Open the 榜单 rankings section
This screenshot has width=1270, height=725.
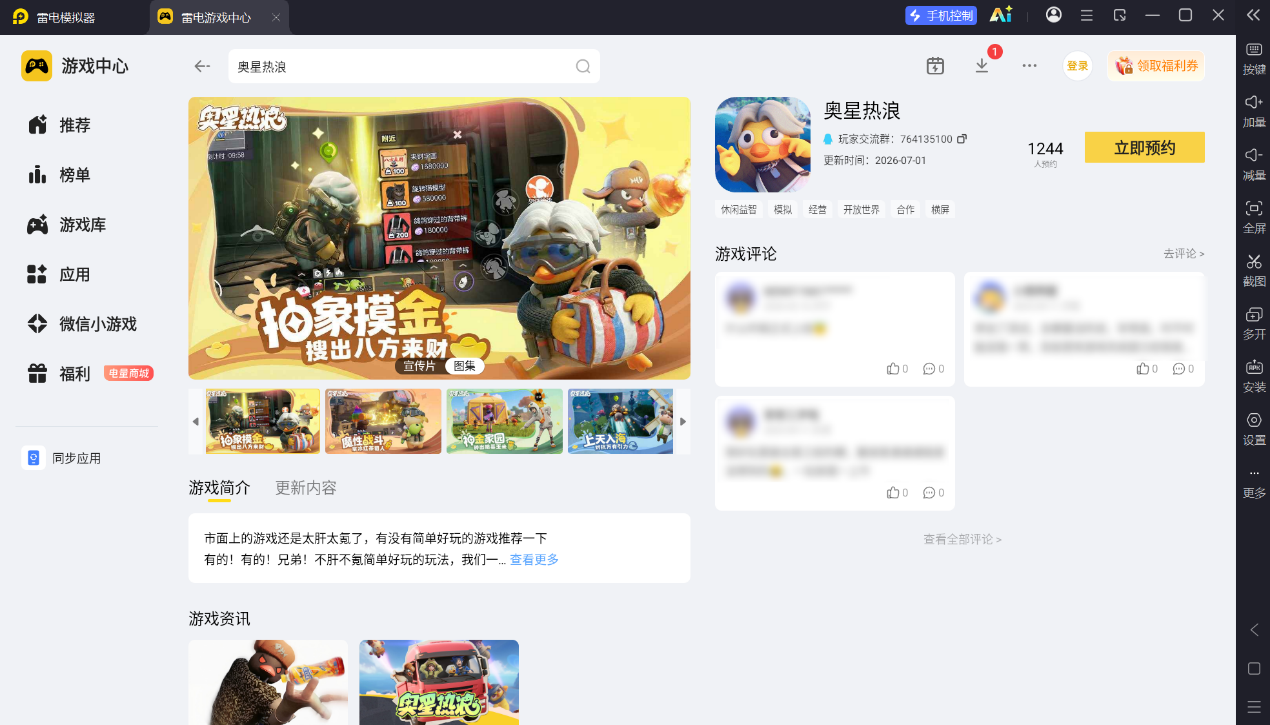[59, 175]
